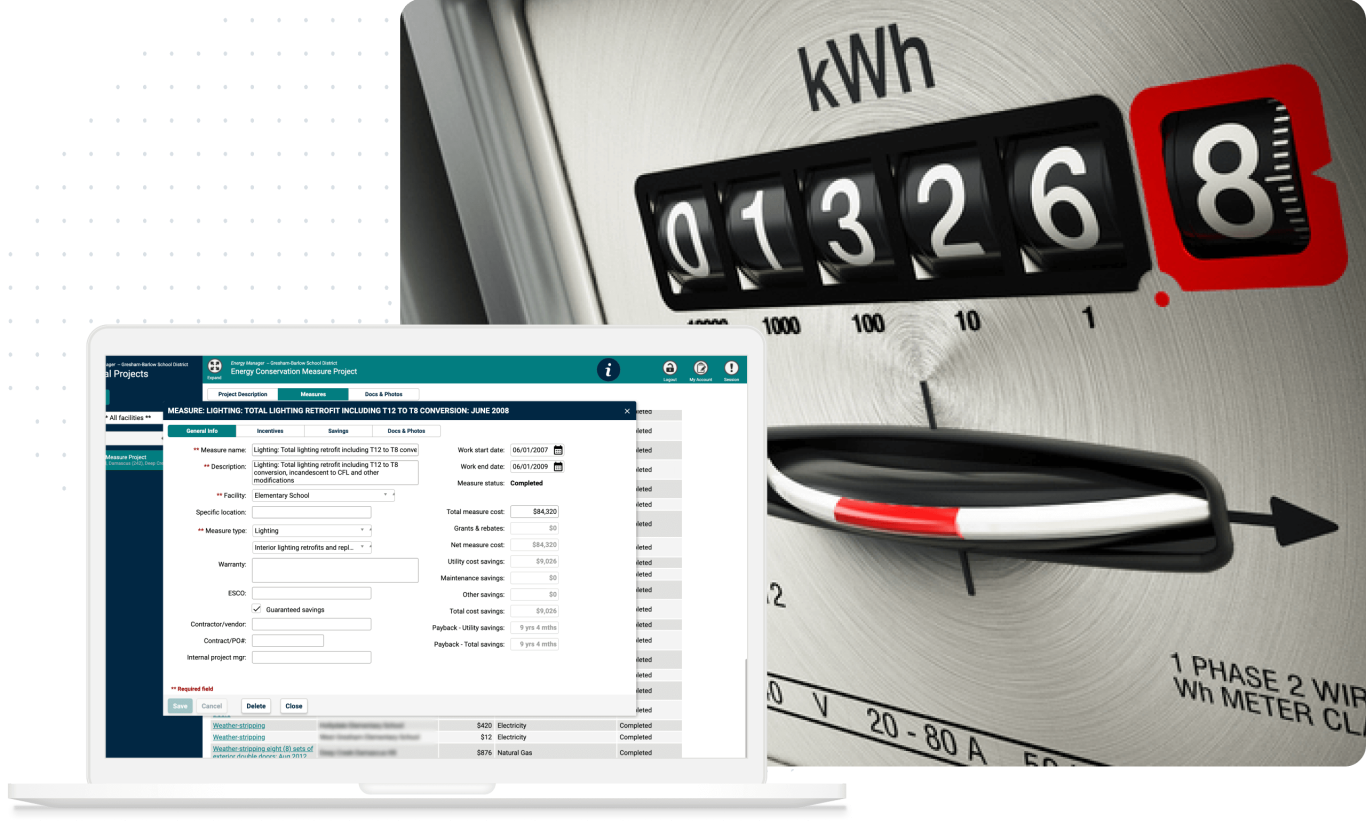Click the Session exclamation icon
Image resolution: width=1366 pixels, height=822 pixels.
pyautogui.click(x=731, y=368)
